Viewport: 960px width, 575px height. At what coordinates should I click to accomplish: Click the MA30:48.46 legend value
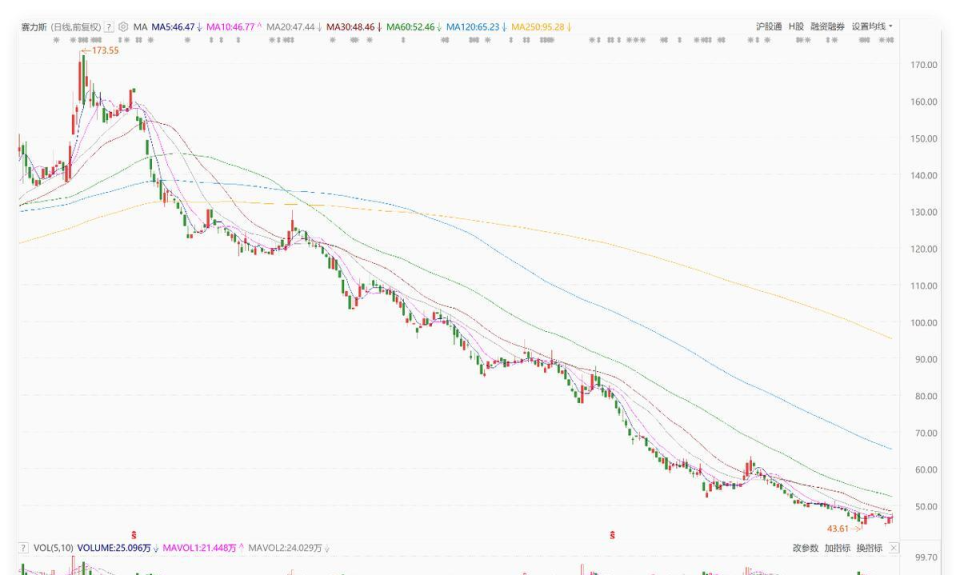pos(350,27)
